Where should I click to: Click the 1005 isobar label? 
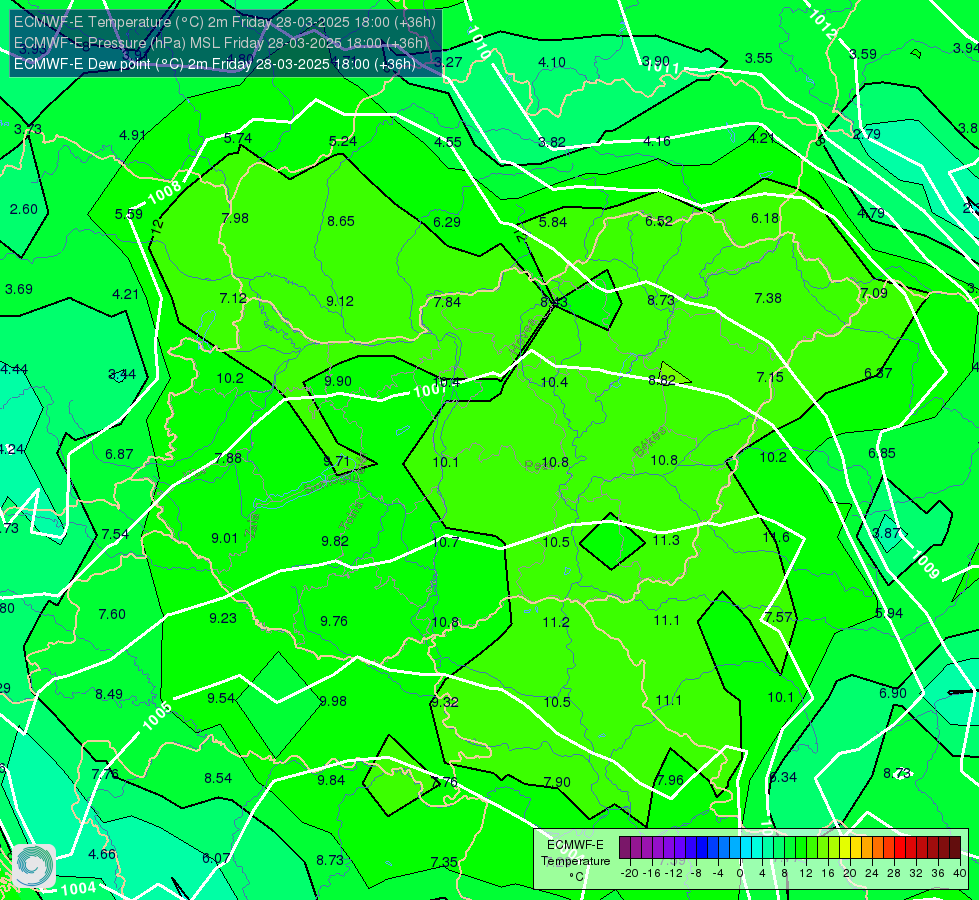157,716
